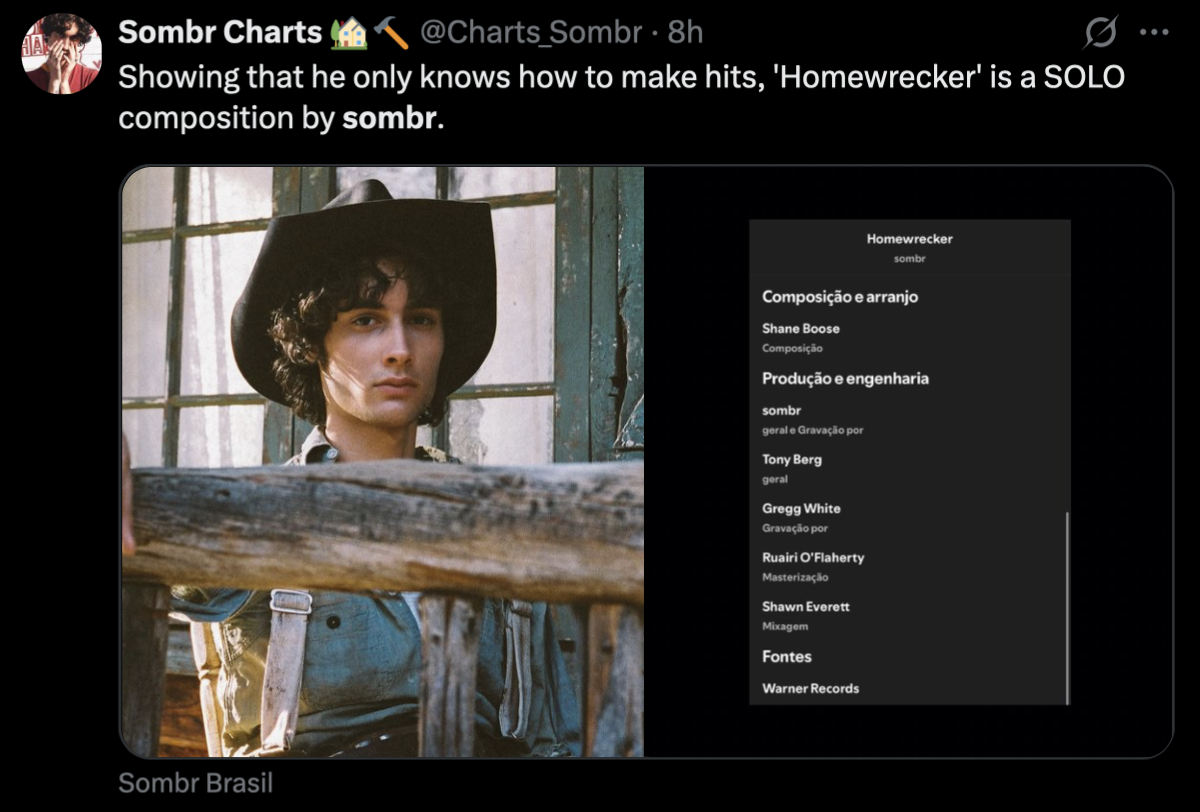This screenshot has width=1200, height=812.
Task: Open the Sombr Charts display name
Action: (220, 33)
